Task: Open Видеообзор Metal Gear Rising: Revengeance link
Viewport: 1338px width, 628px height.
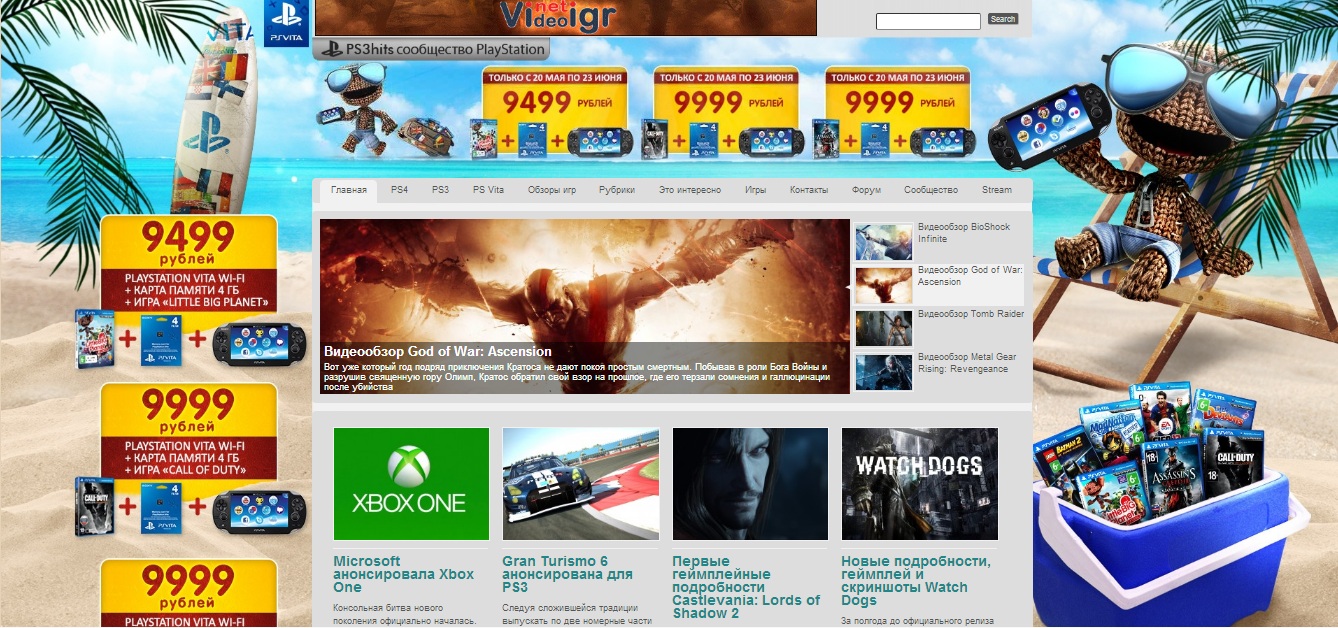Action: [967, 362]
